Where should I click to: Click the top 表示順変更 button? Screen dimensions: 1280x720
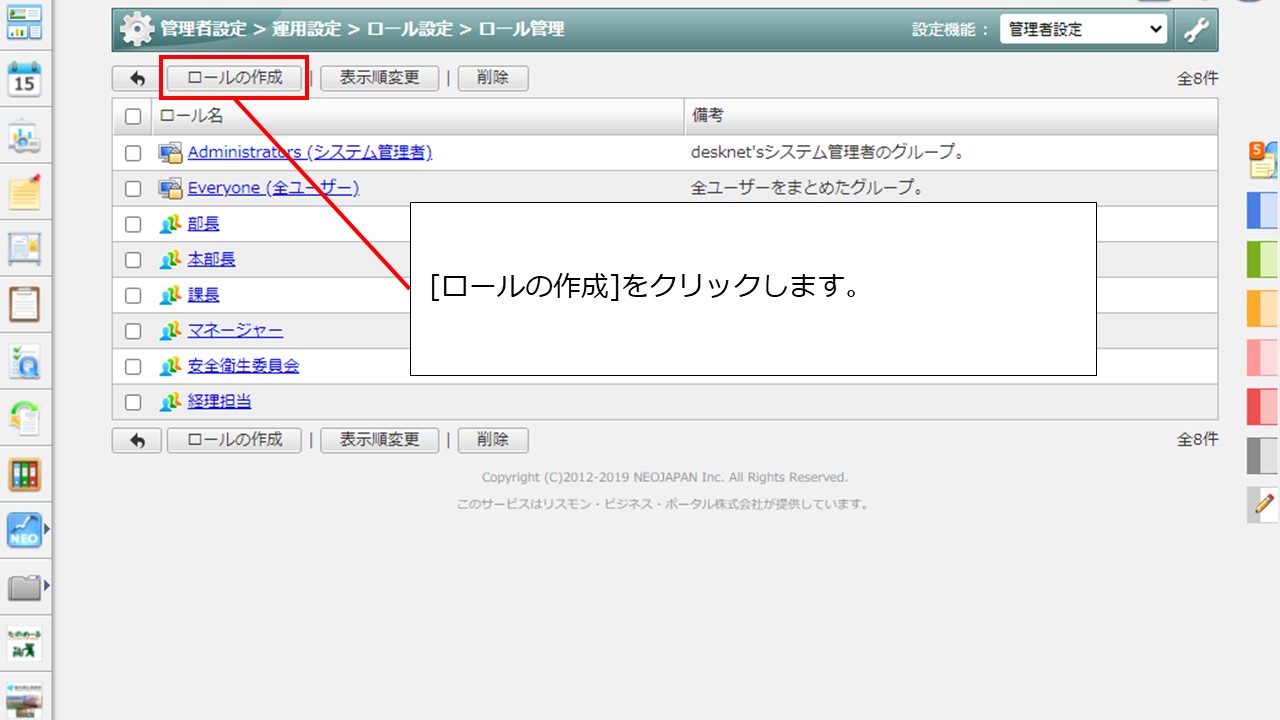point(379,78)
